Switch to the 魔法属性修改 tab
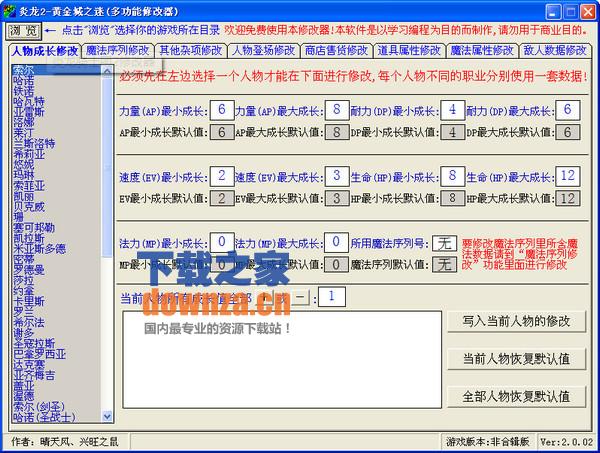Viewport: 600px width, 453px height. 482,51
